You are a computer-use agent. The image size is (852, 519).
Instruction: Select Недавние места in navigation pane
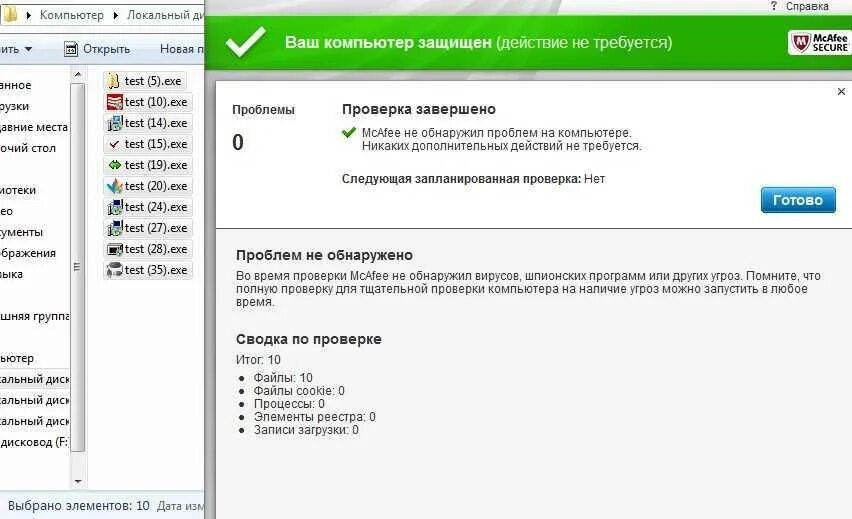point(34,127)
